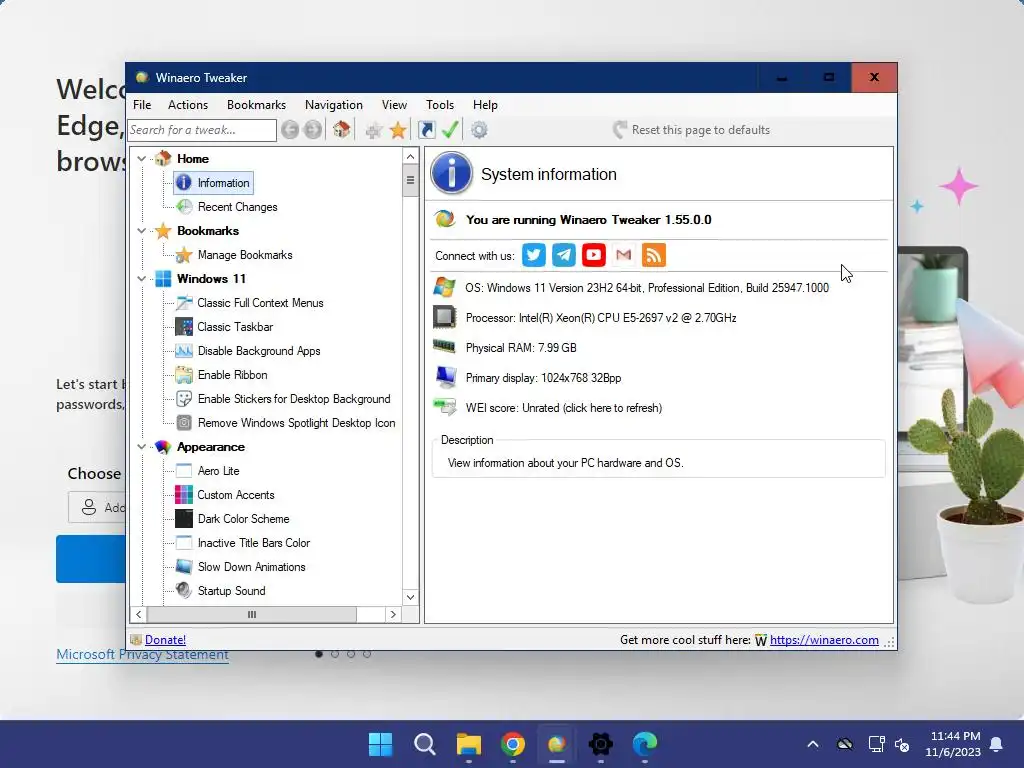Open settings via the gear toolbar icon
The width and height of the screenshot is (1024, 768).
479,130
